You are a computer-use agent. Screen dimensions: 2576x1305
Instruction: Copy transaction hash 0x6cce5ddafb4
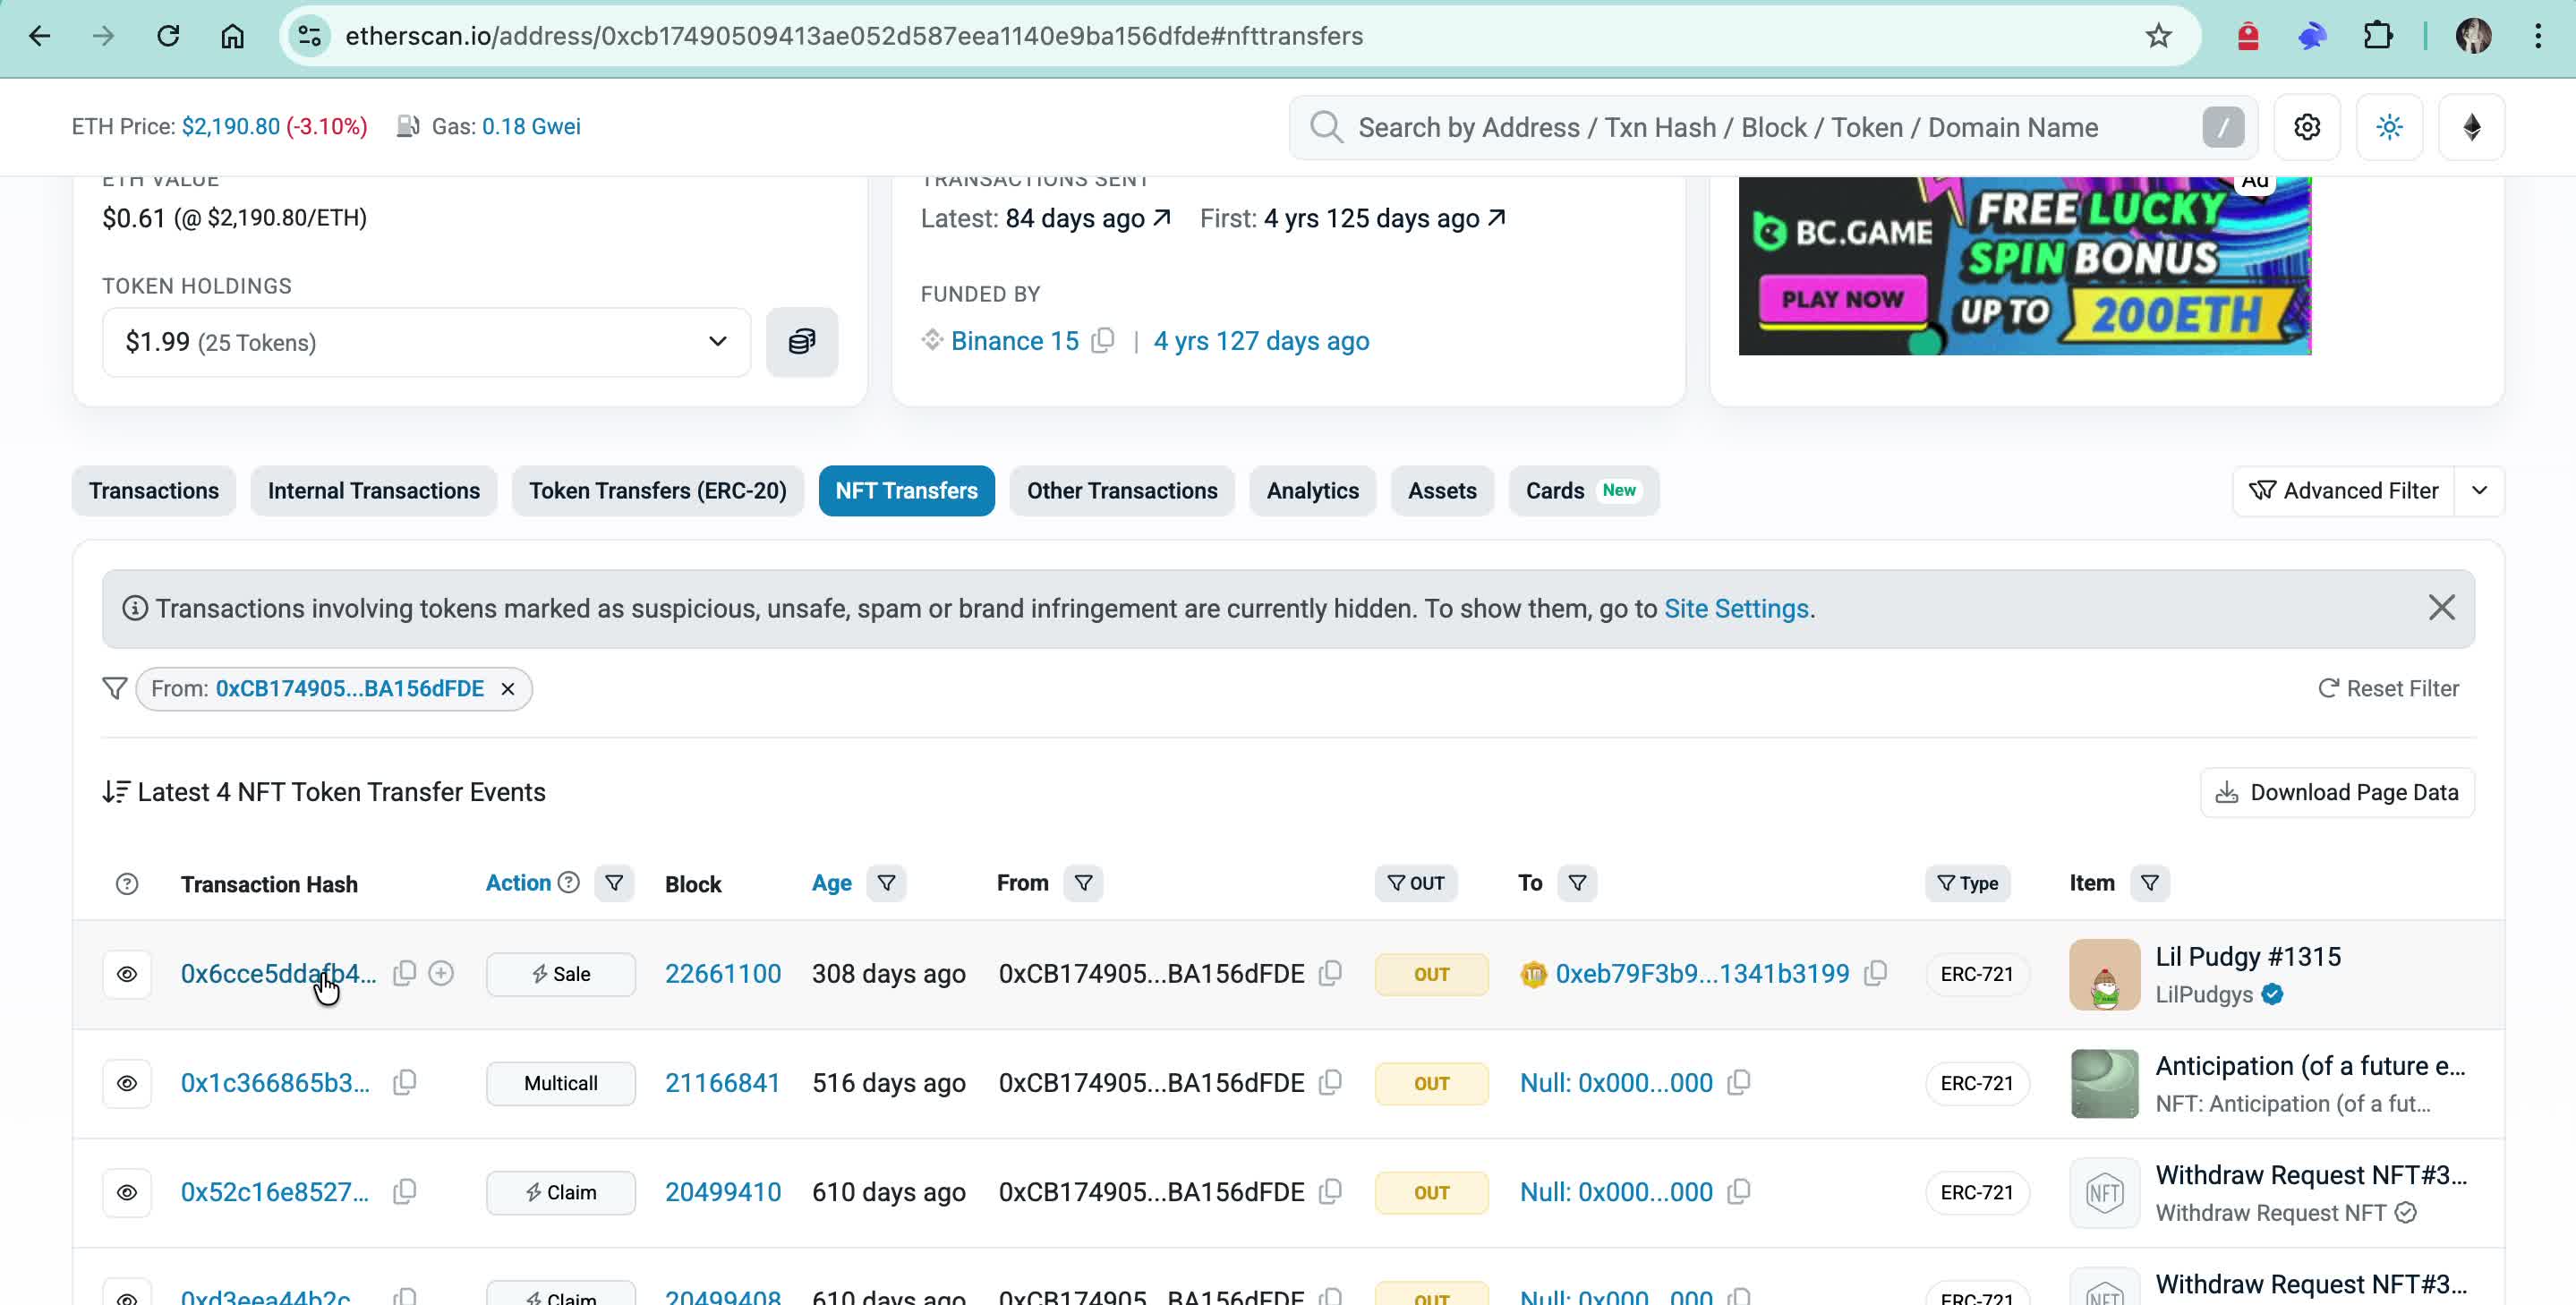404,973
